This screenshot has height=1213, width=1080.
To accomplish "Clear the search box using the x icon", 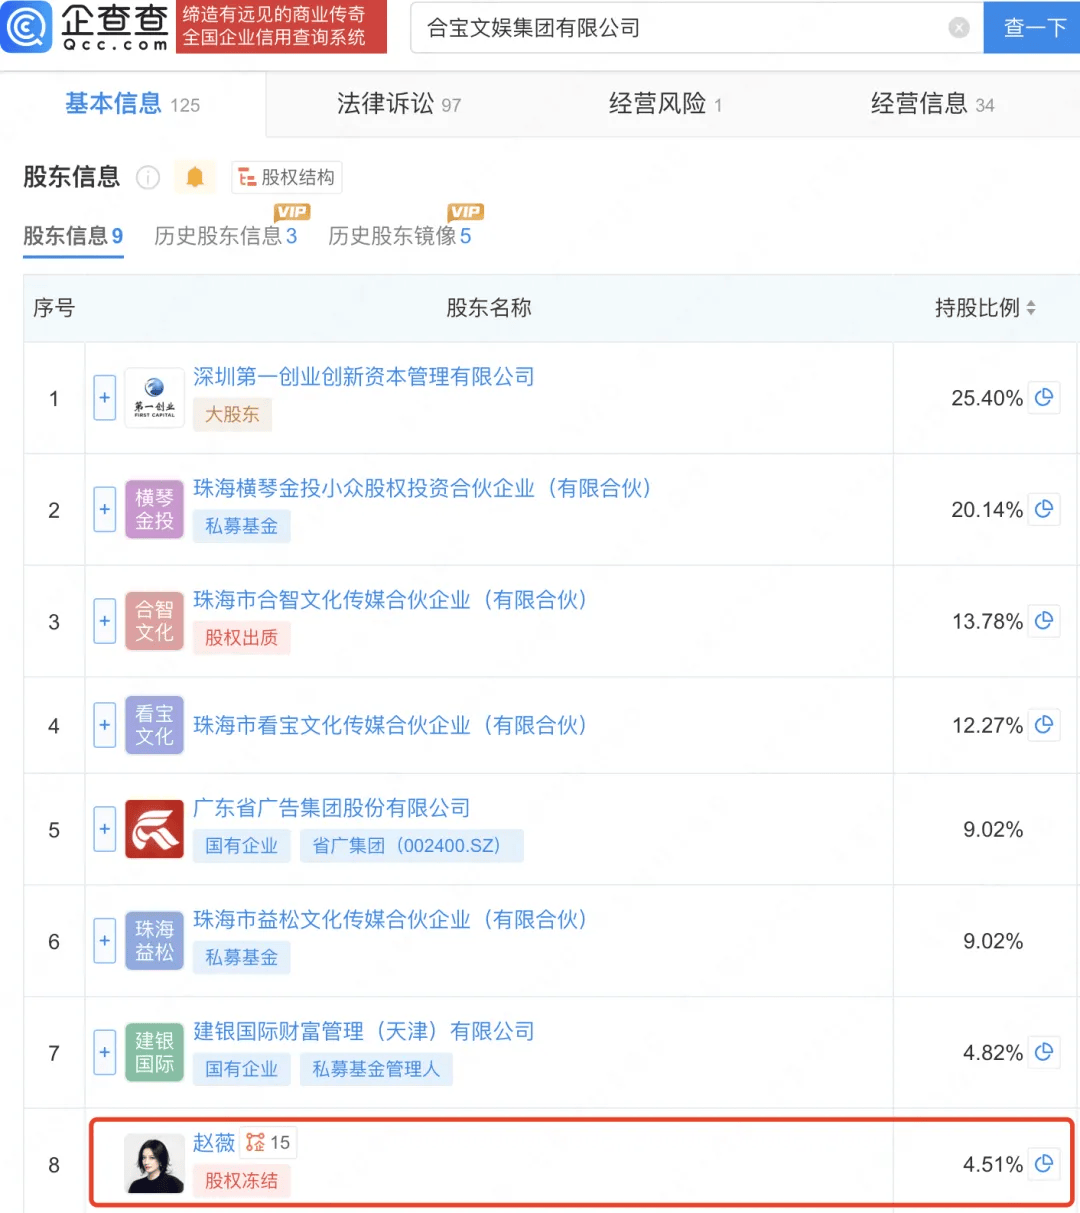I will coord(958,27).
